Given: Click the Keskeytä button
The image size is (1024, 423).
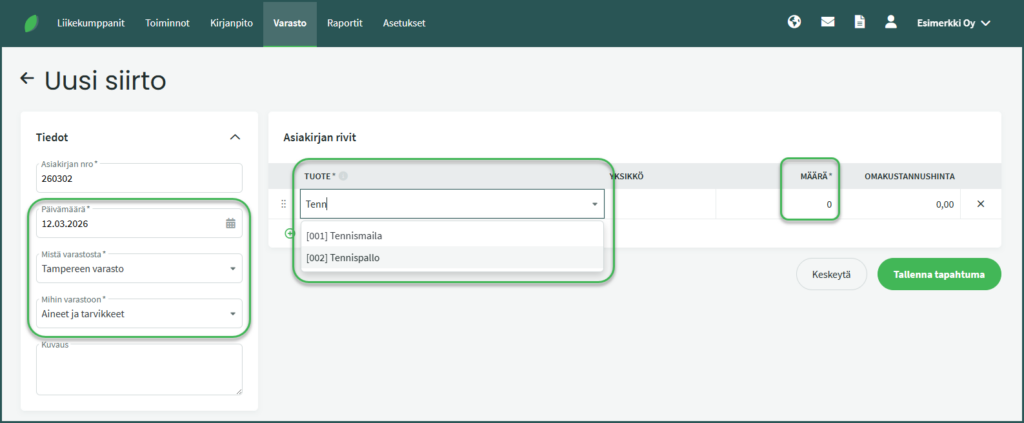Looking at the screenshot, I should (x=830, y=275).
